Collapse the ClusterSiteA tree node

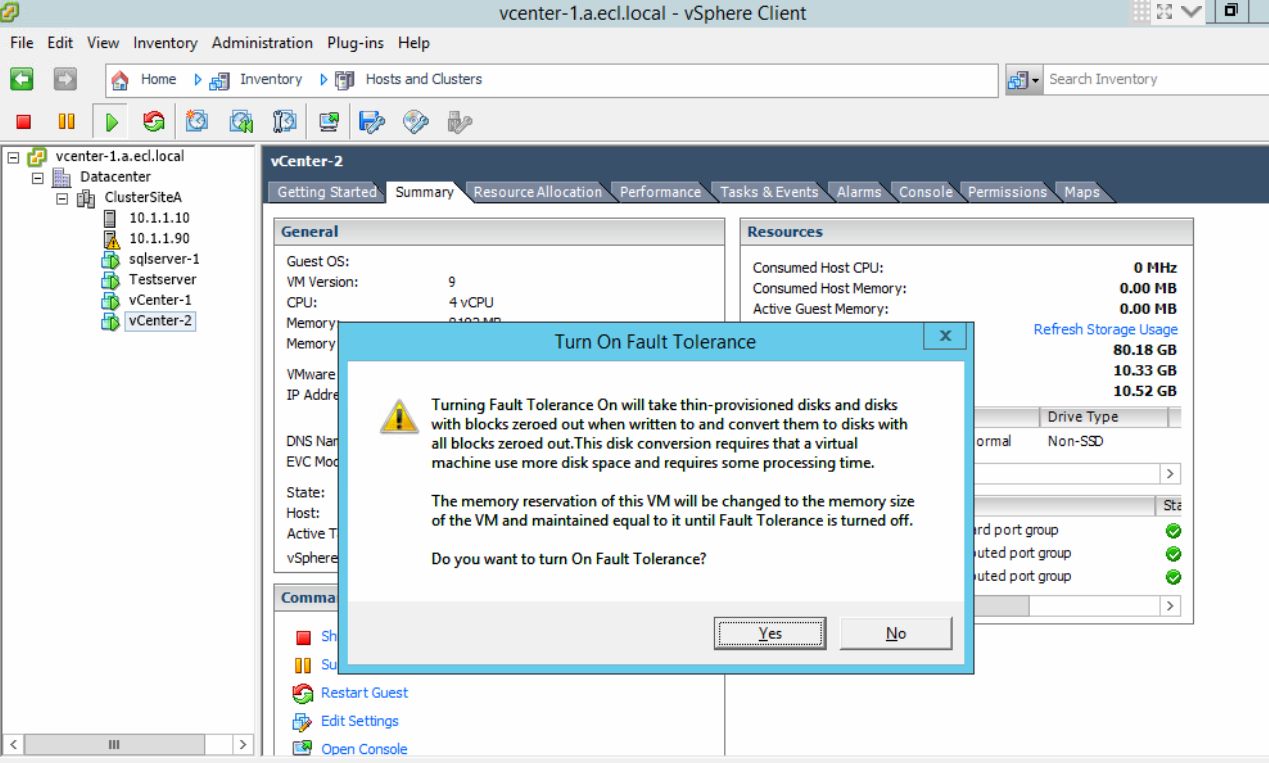click(62, 199)
